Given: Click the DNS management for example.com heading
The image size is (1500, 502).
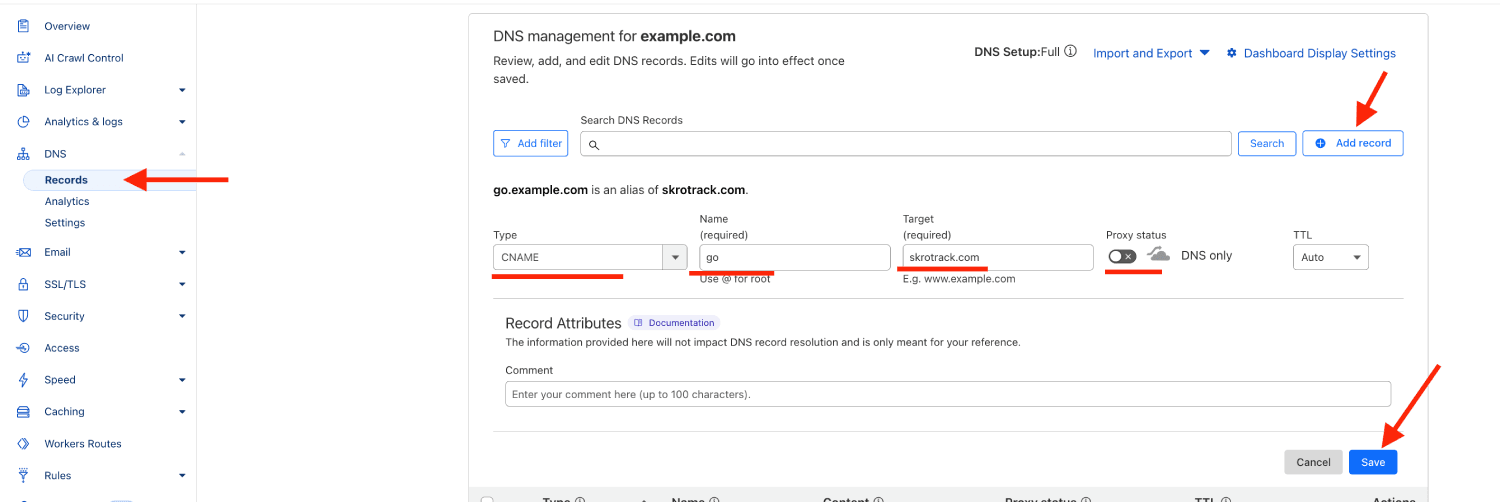Looking at the screenshot, I should (615, 36).
